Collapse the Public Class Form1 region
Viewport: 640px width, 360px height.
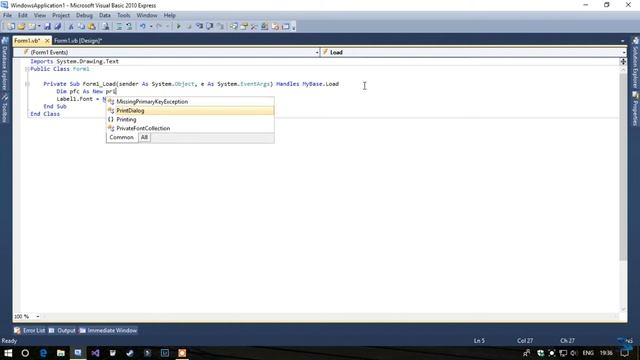point(27,69)
